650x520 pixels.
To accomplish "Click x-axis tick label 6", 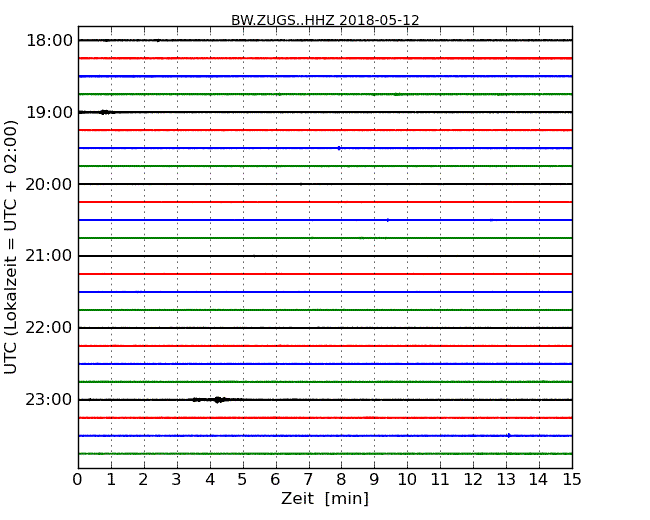I will point(276,480).
